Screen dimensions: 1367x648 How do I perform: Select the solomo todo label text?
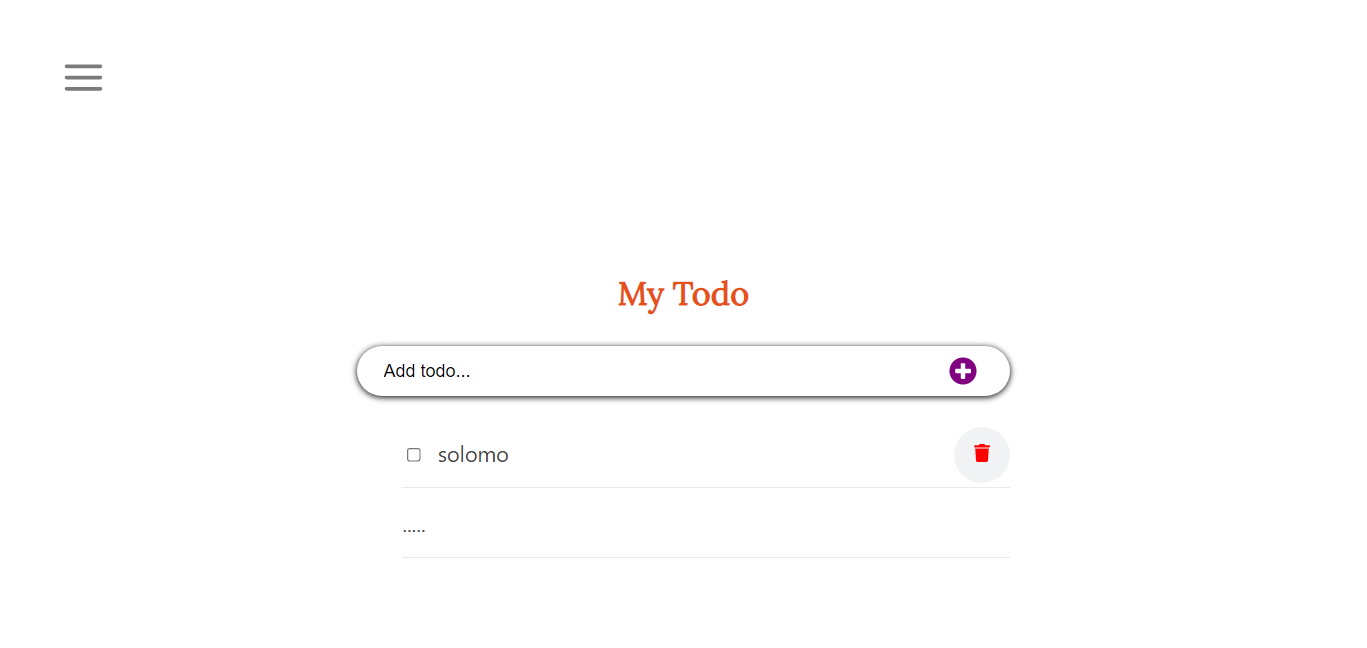[x=473, y=455]
